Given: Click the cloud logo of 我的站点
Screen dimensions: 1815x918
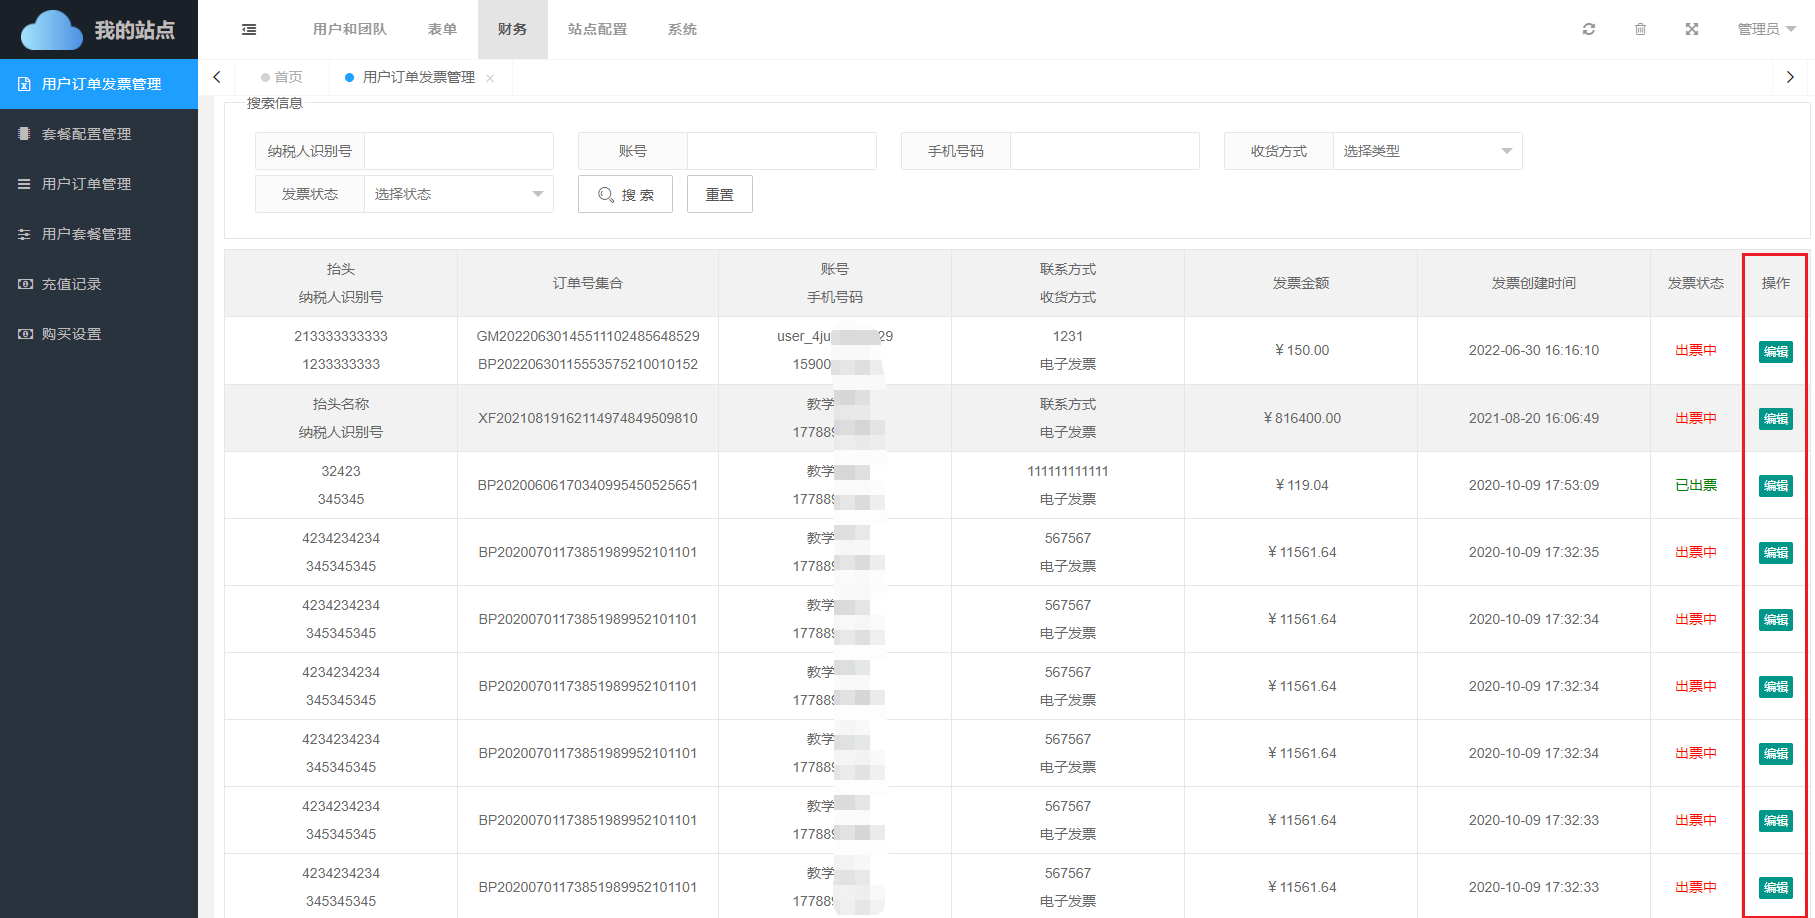Looking at the screenshot, I should click(51, 30).
